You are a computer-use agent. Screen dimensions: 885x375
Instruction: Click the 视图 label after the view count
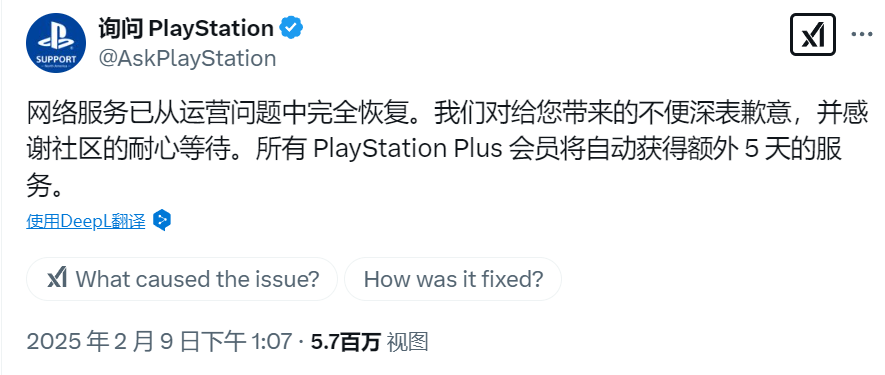click(407, 342)
